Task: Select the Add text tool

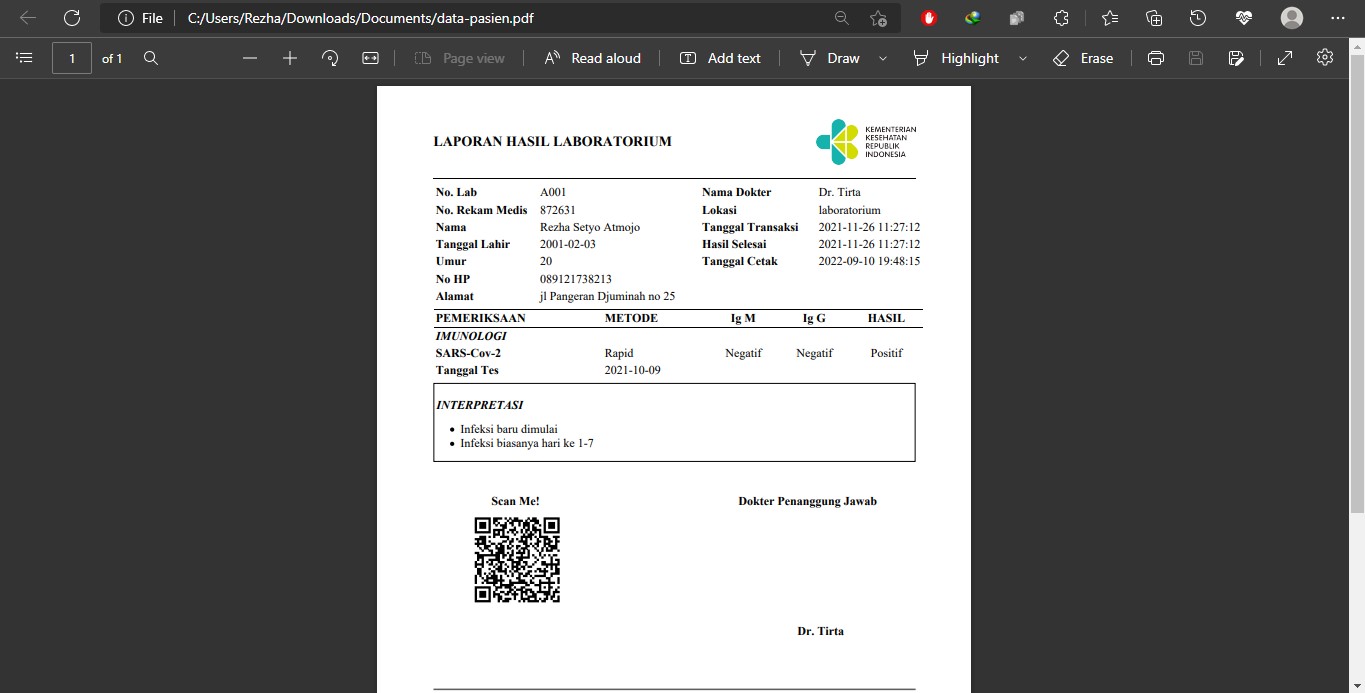Action: (720, 58)
